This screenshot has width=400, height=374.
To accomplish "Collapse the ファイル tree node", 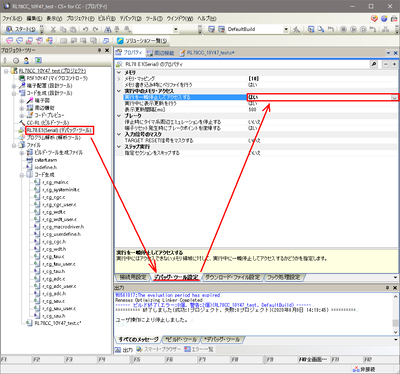I will tap(14, 145).
